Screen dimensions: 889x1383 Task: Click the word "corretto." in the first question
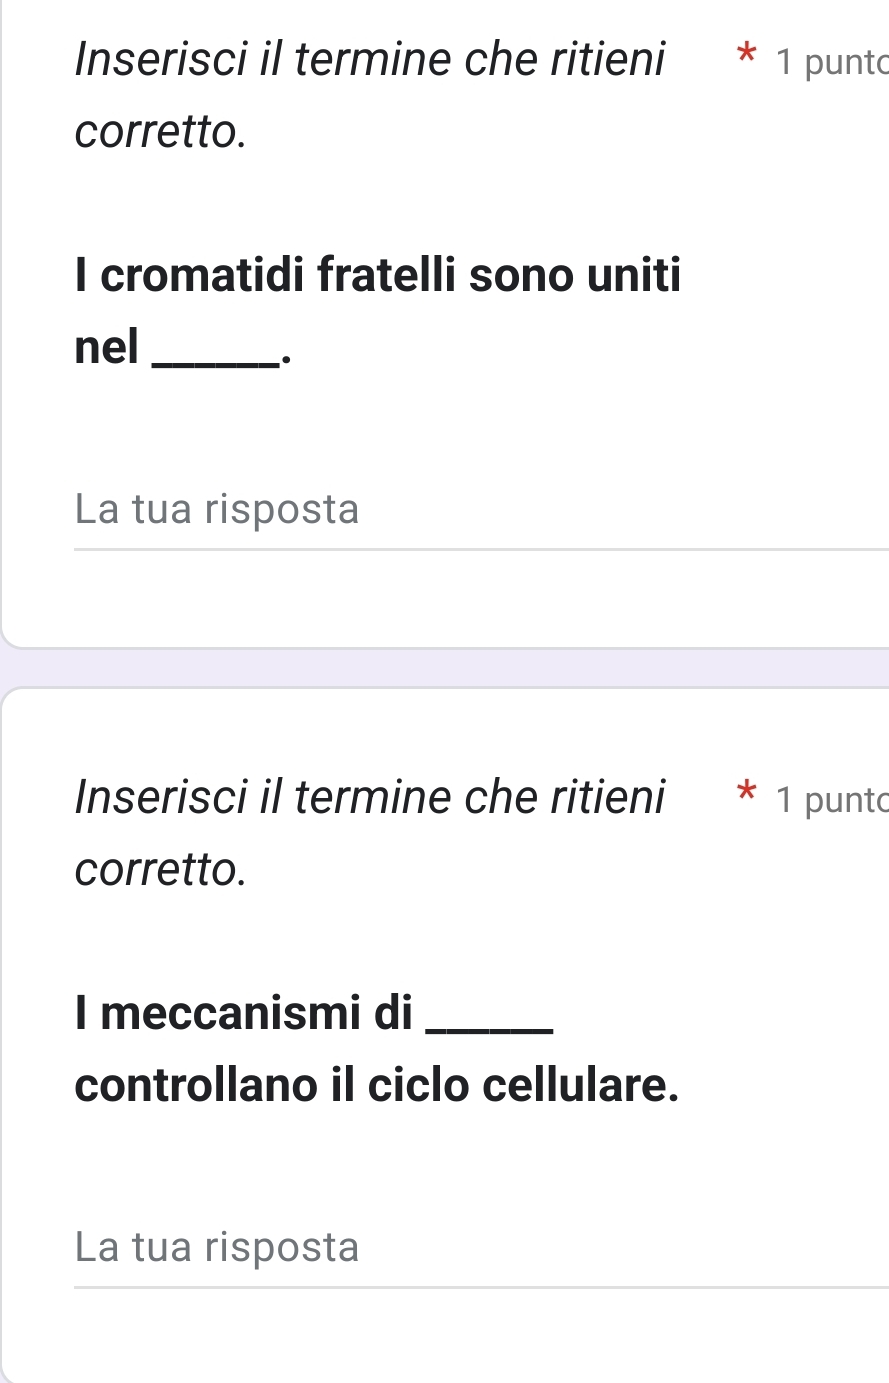[x=160, y=131]
